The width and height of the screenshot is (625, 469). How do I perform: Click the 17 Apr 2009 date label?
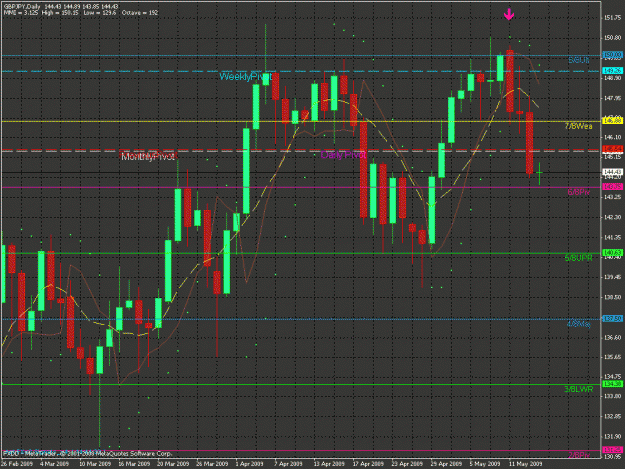pyautogui.click(x=368, y=464)
